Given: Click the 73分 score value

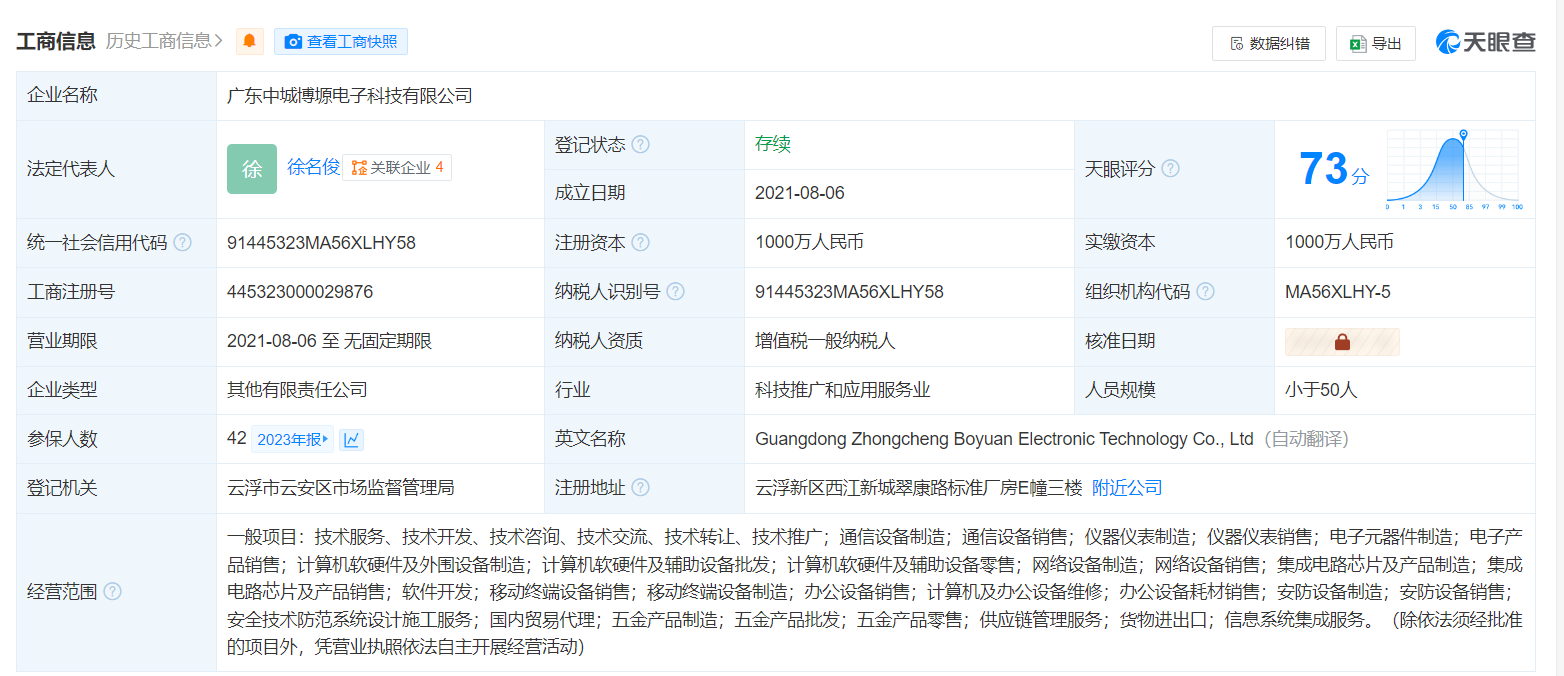Looking at the screenshot, I should (x=1334, y=169).
